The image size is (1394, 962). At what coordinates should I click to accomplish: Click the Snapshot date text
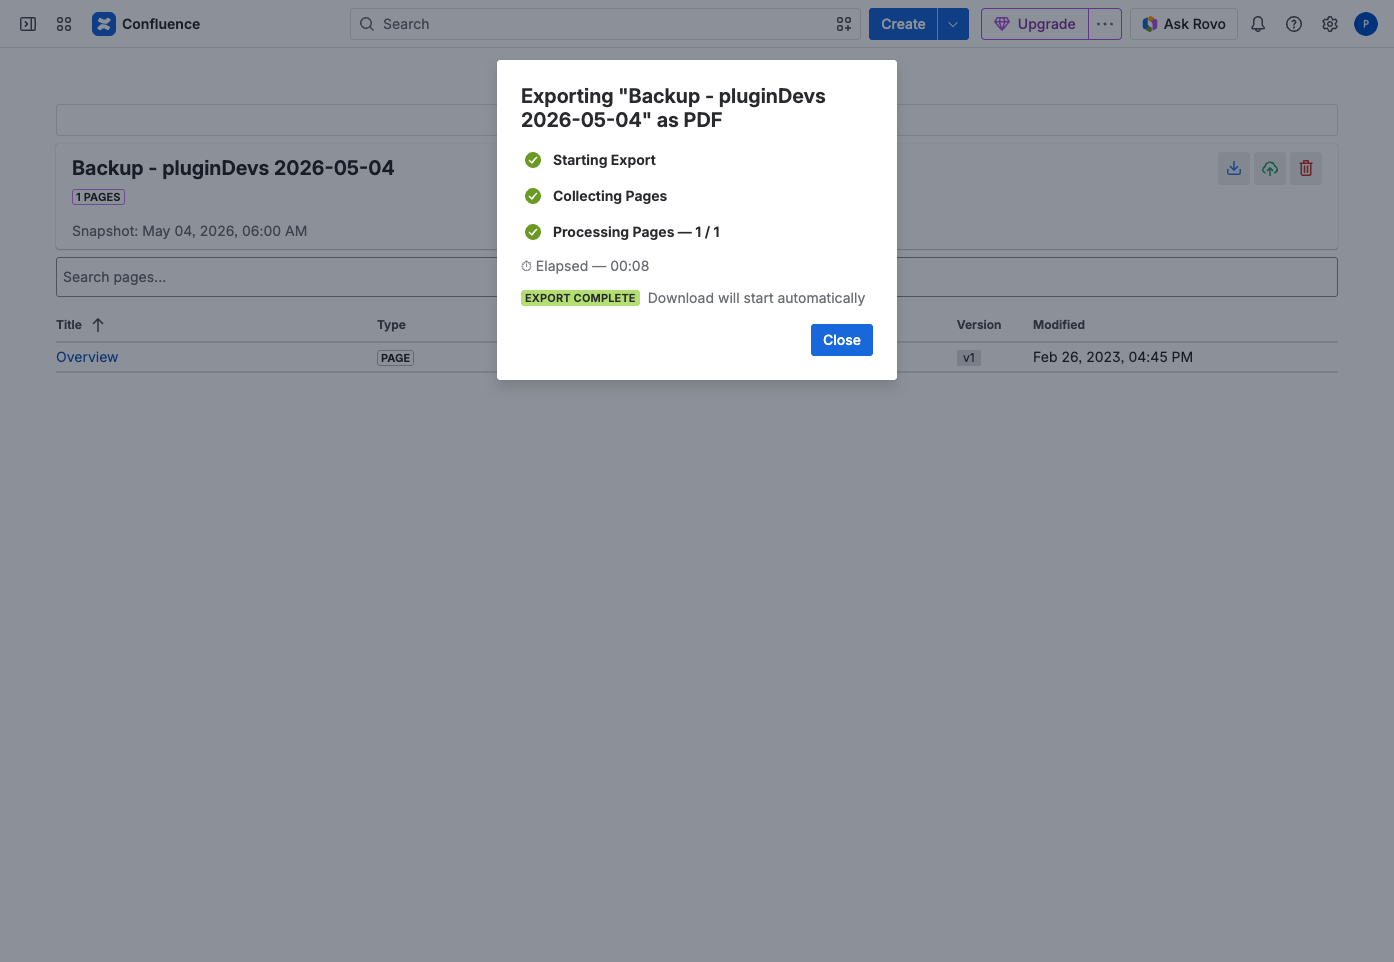(190, 231)
